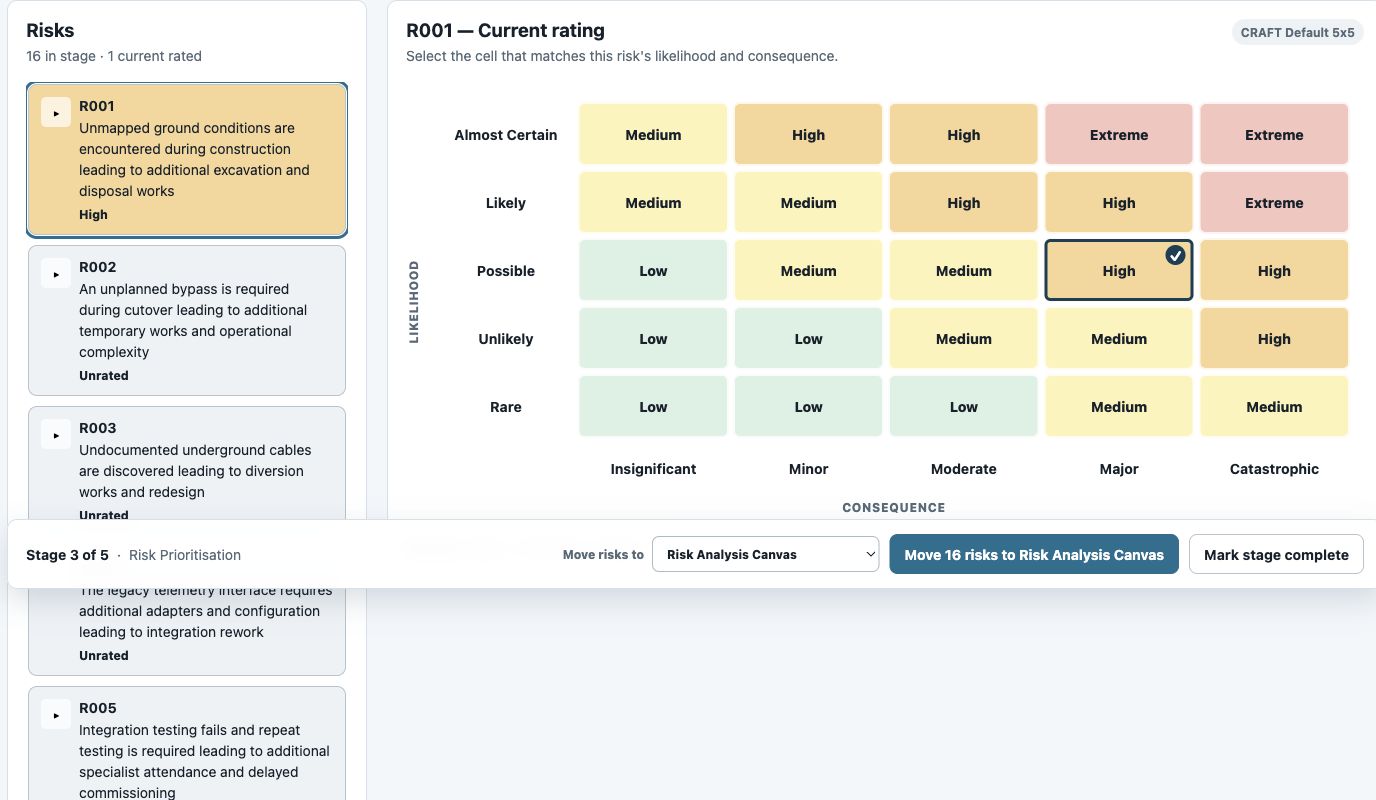This screenshot has width=1376, height=800.
Task: Pick the Almost Certain and Minor High cell
Action: tap(808, 134)
